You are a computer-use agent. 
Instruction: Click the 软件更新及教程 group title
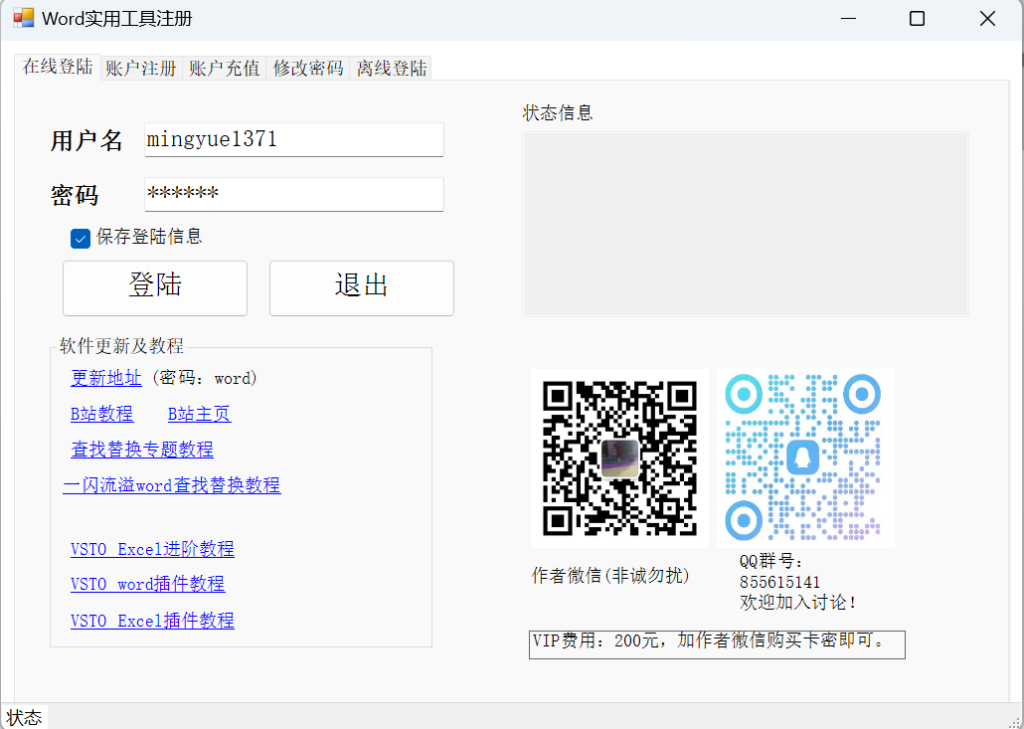pos(121,346)
